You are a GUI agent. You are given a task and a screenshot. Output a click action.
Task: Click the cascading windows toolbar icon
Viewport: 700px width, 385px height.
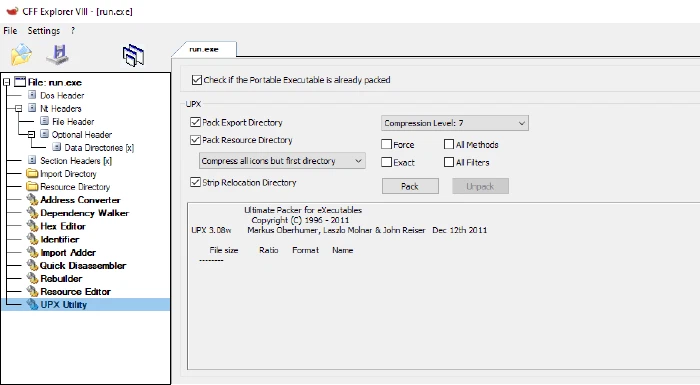point(133,55)
